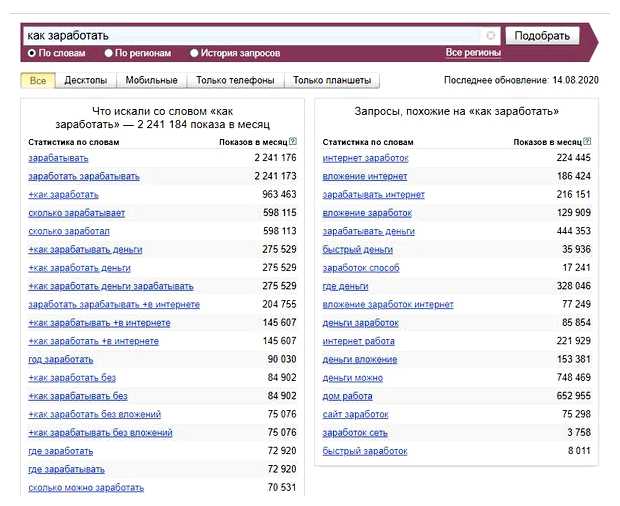Clear the search query with the X icon
This screenshot has width=620, height=506.
490,35
